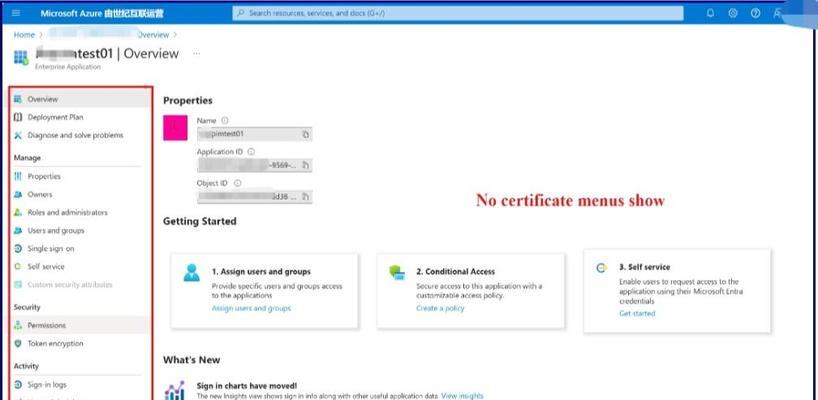This screenshot has height=400, width=818.
Task: Click the Object ID field
Action: (x=255, y=197)
